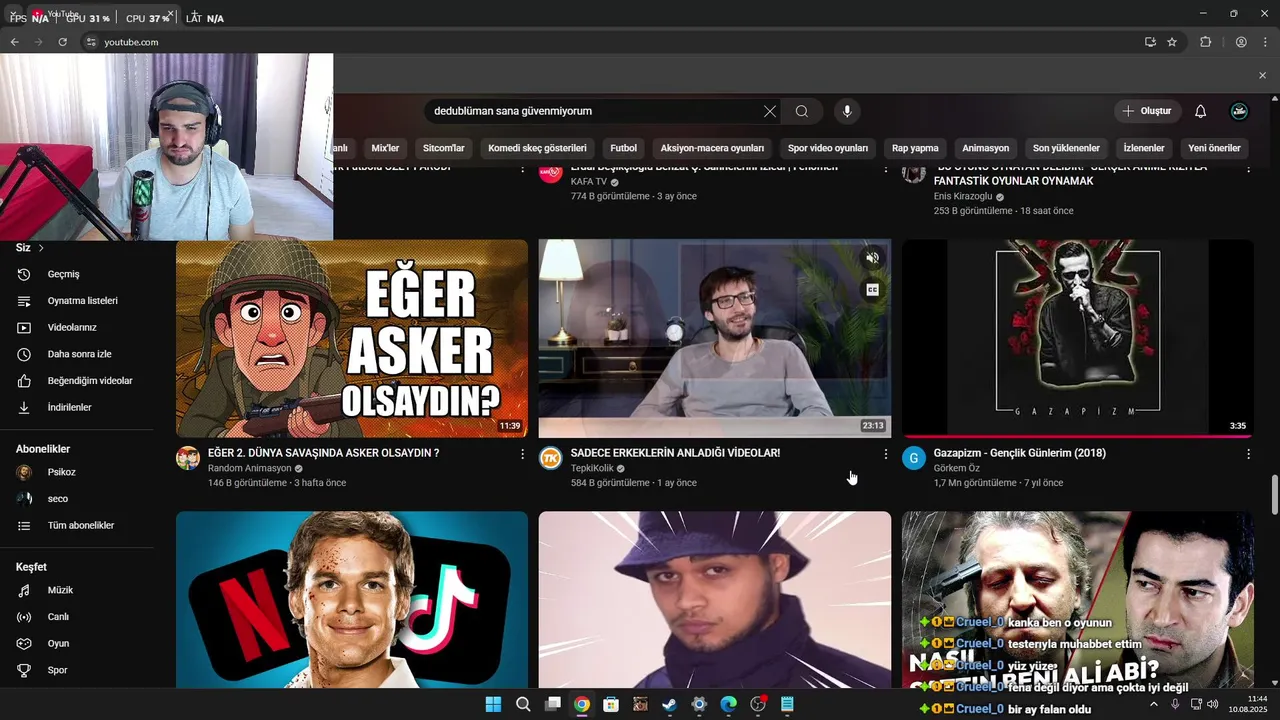Screen dimensions: 1280x720
Task: Reload the page in Chrome
Action: (x=62, y=42)
